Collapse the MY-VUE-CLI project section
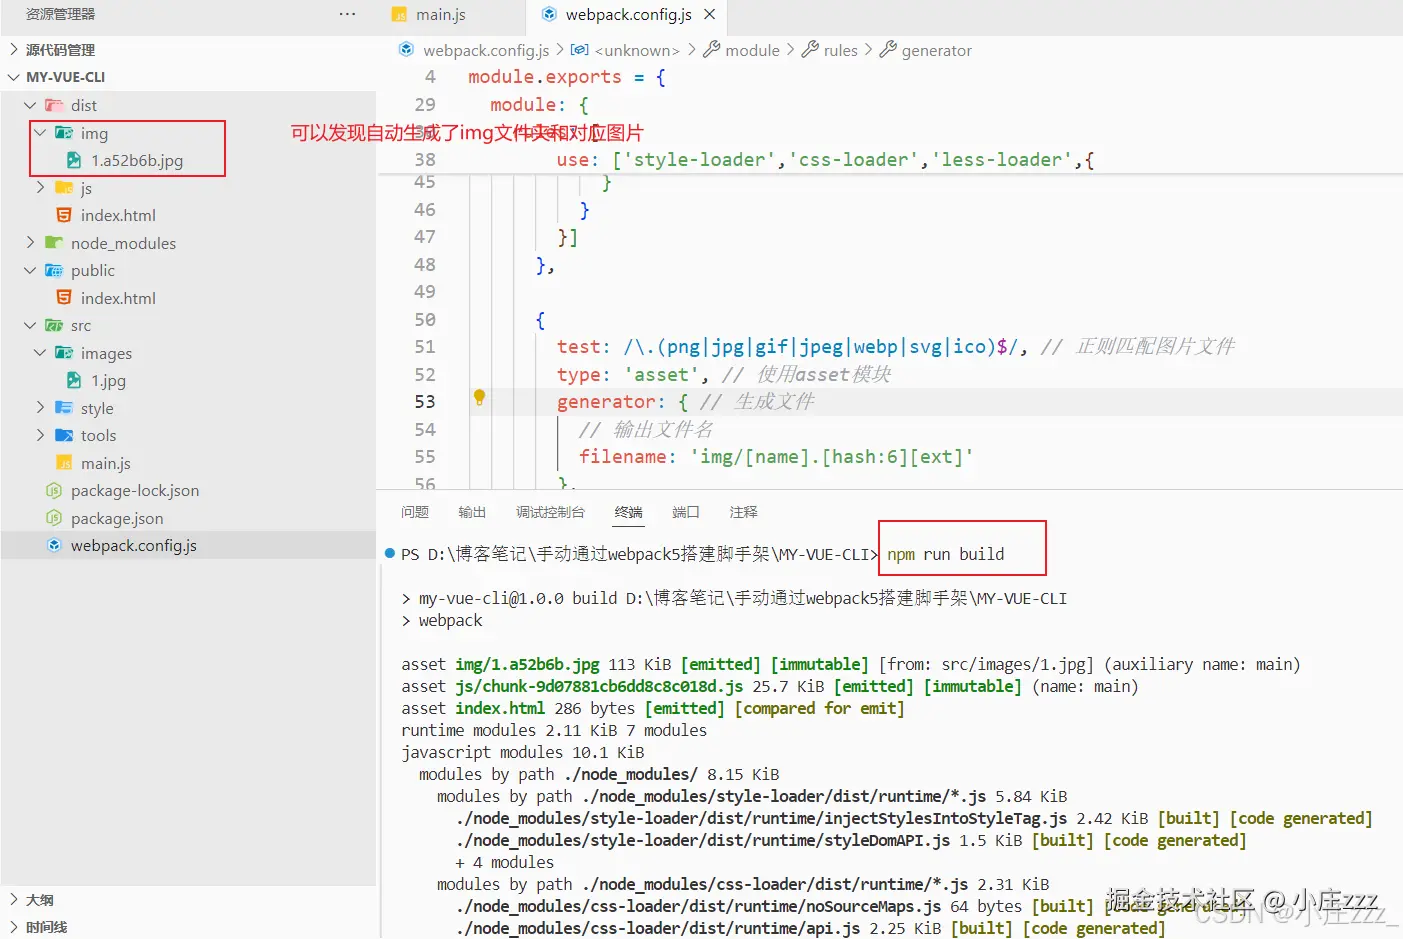 point(14,77)
